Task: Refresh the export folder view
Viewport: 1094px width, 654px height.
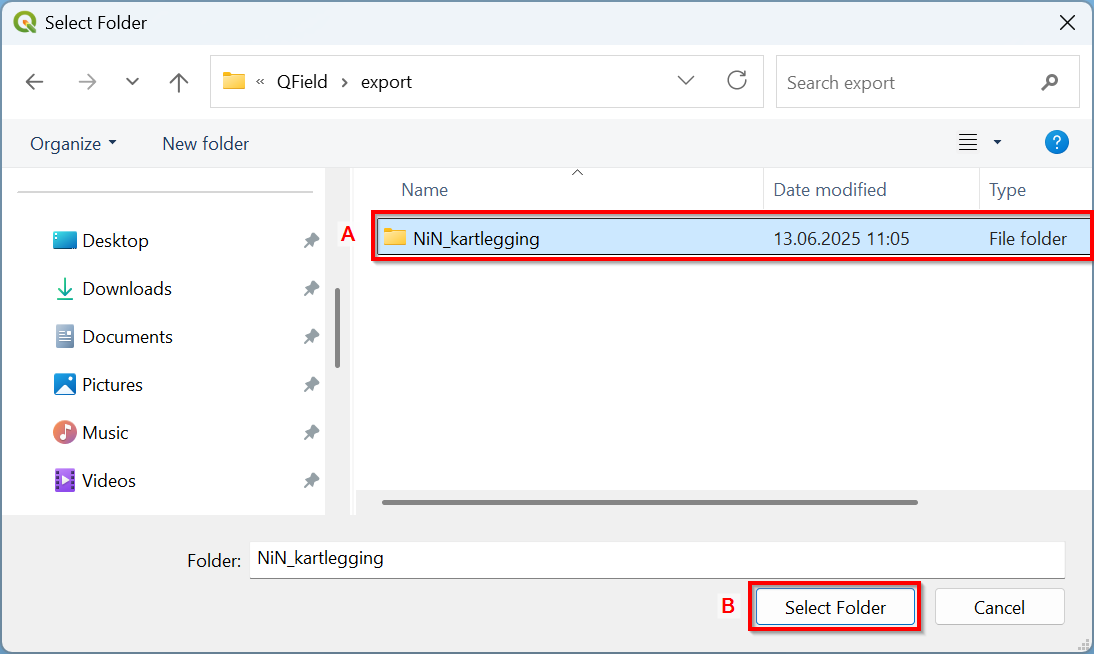Action: point(737,81)
